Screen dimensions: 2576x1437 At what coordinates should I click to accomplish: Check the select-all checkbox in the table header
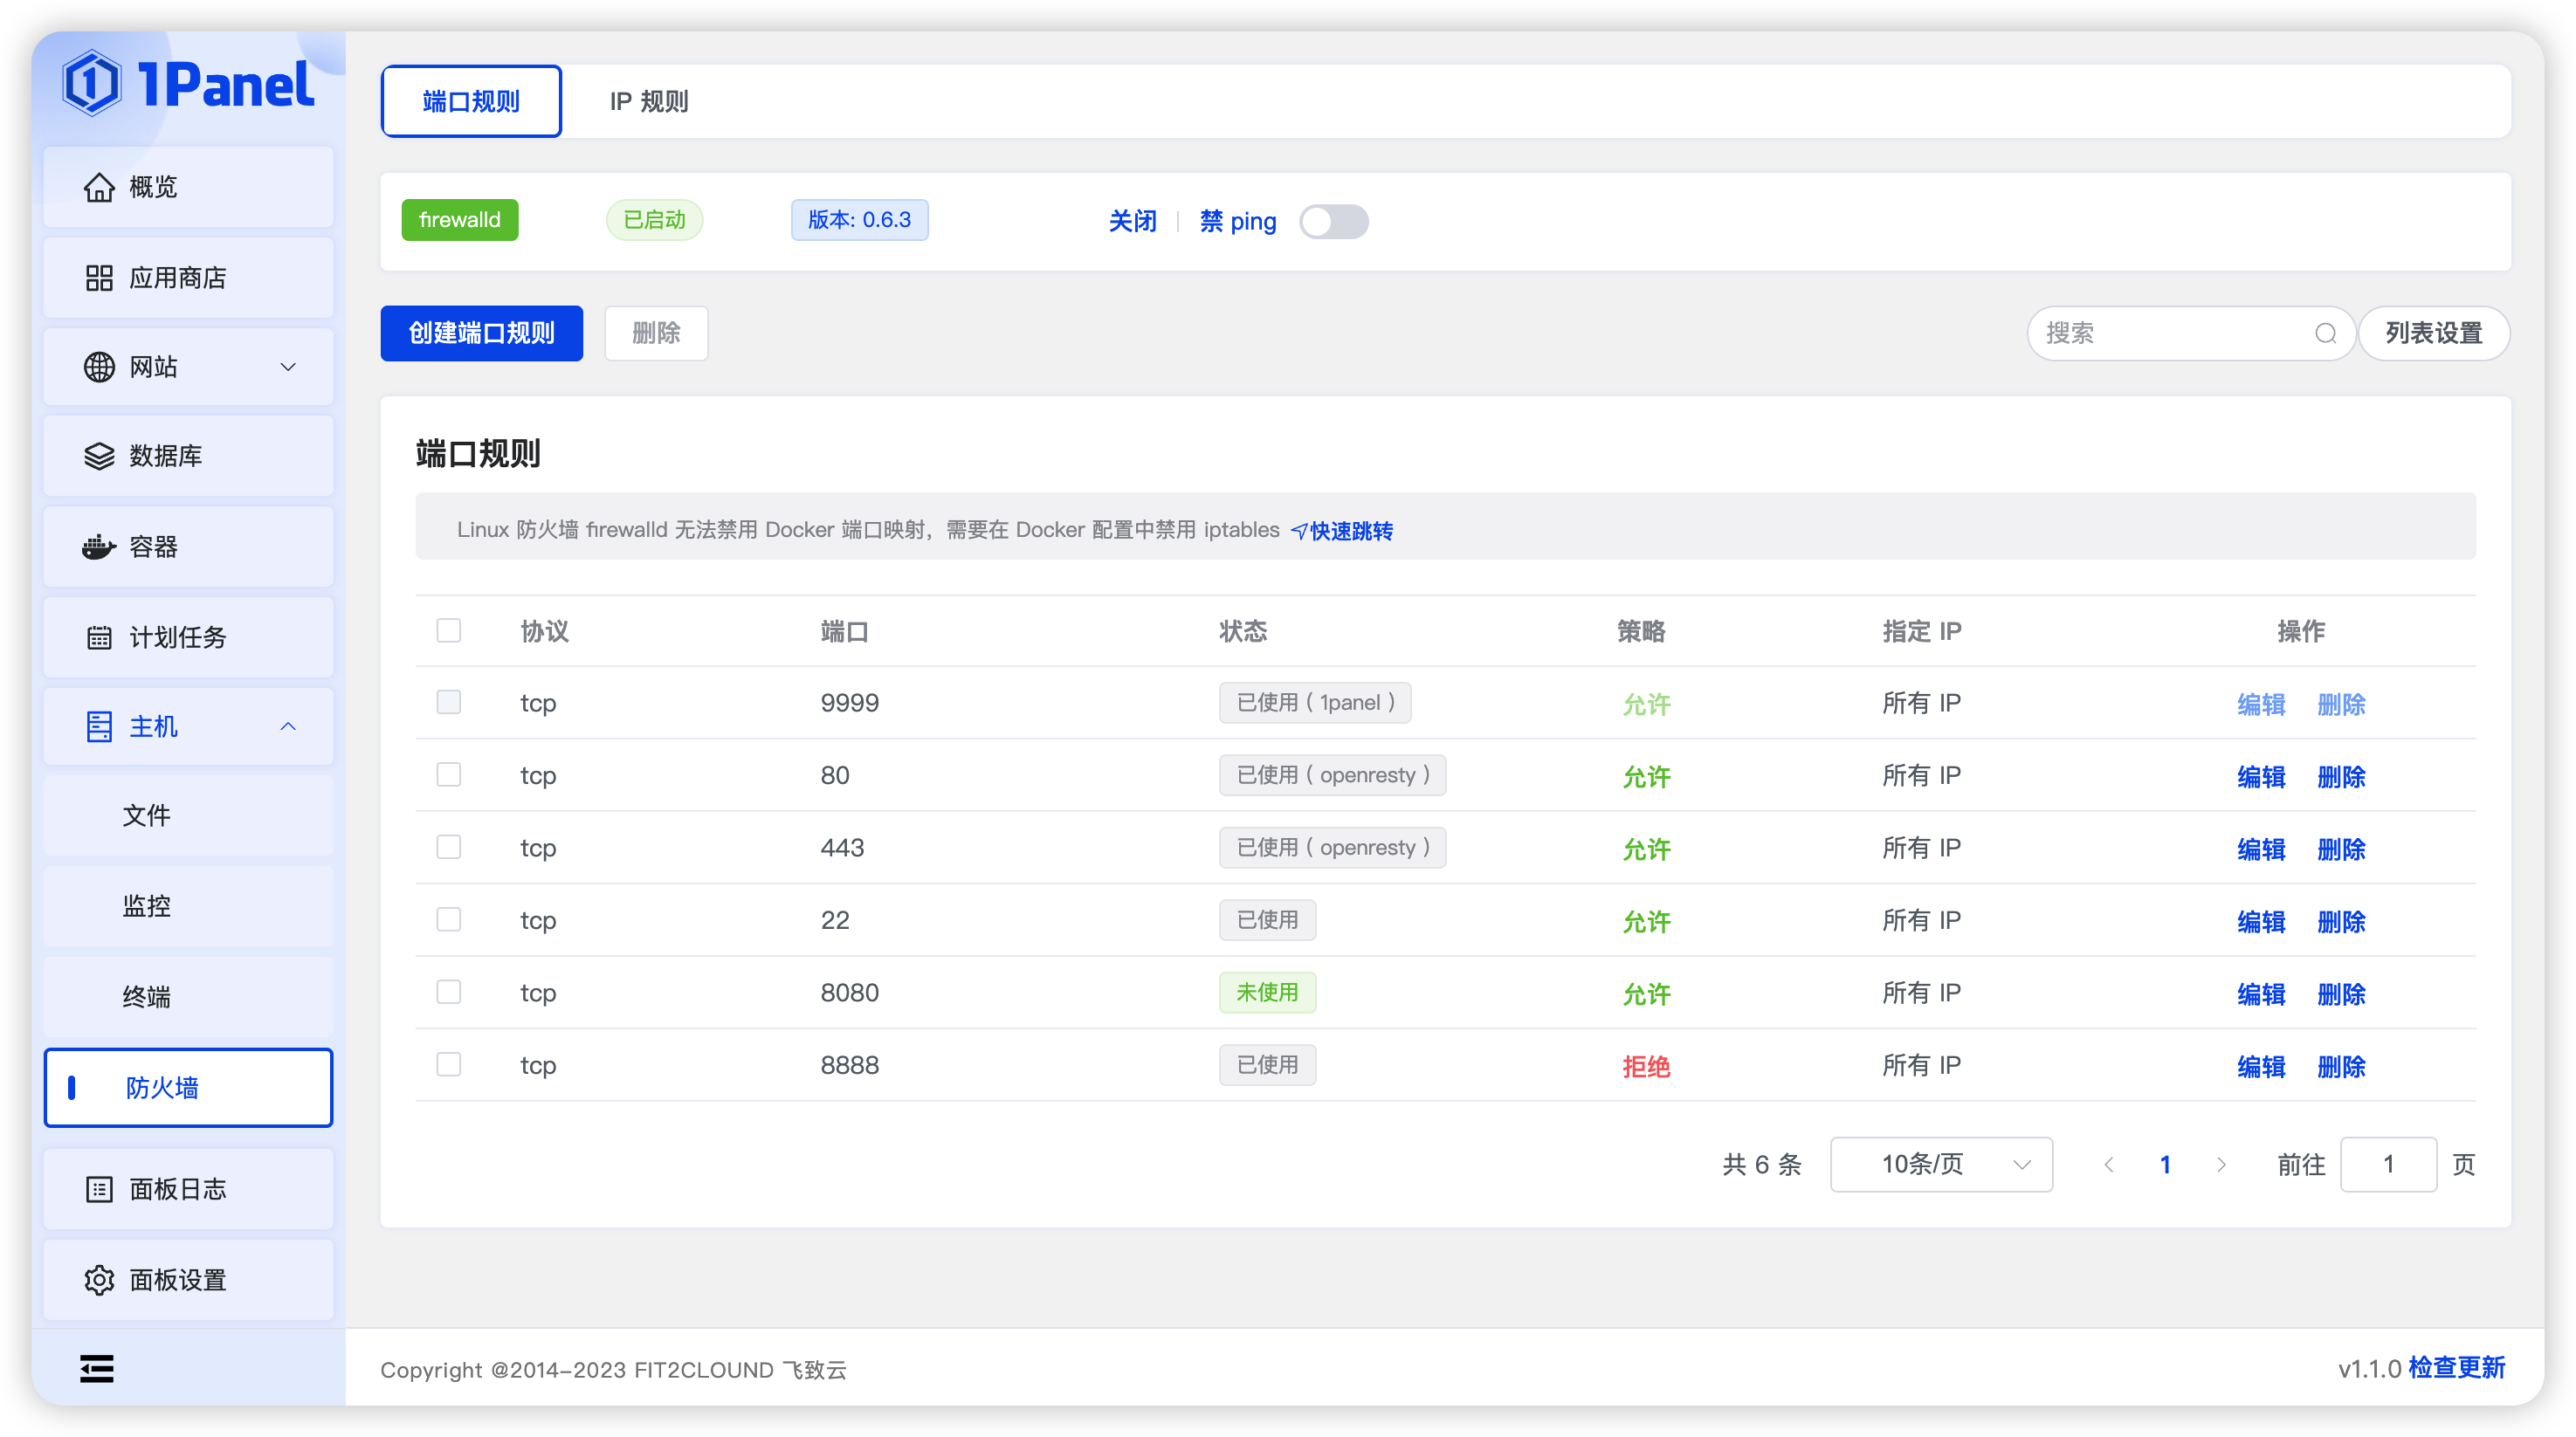pyautogui.click(x=448, y=631)
